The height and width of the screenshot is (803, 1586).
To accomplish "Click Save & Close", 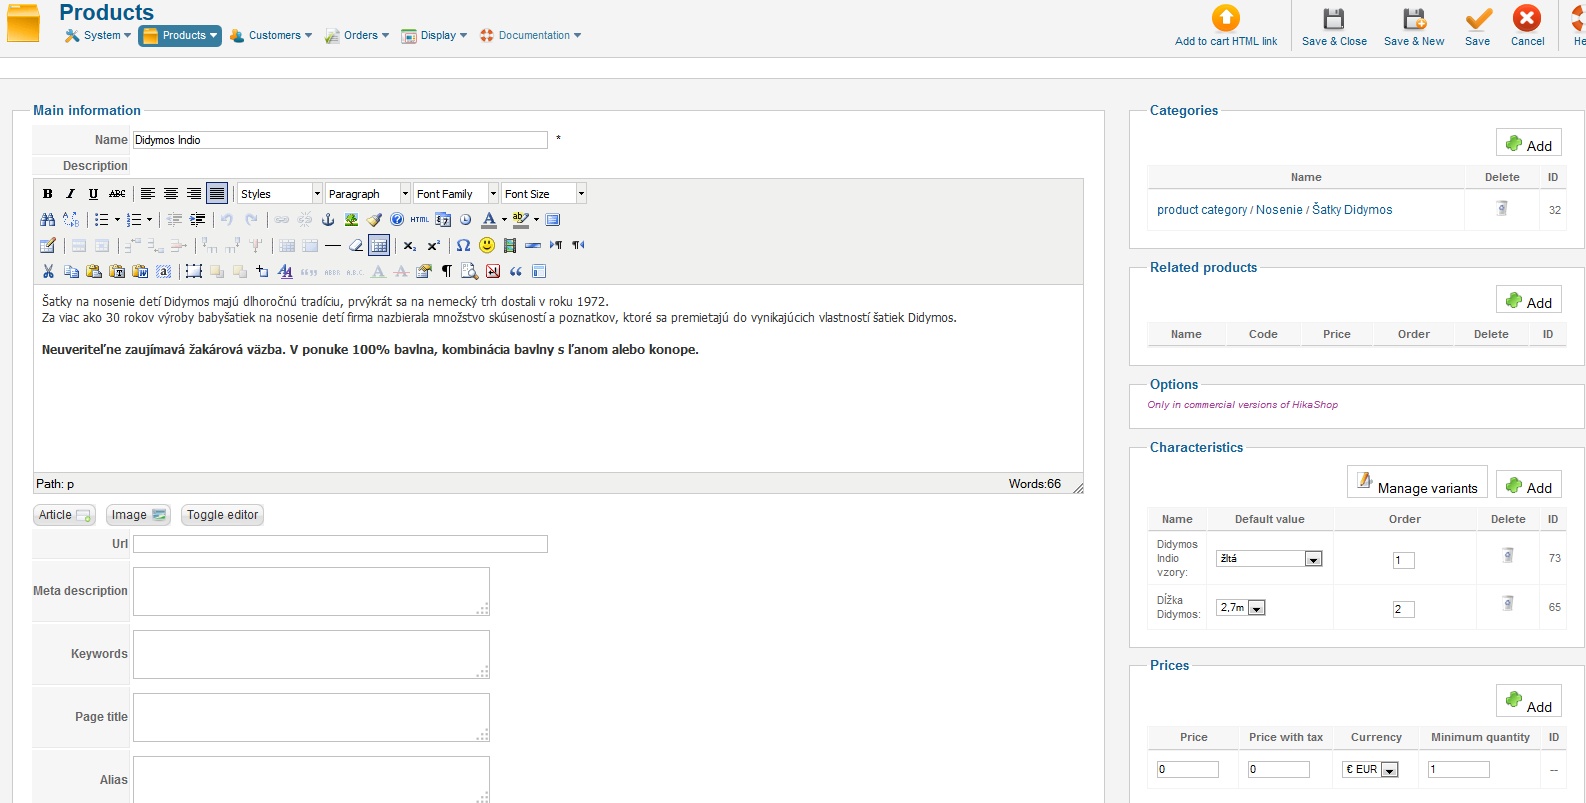I will click(1334, 26).
